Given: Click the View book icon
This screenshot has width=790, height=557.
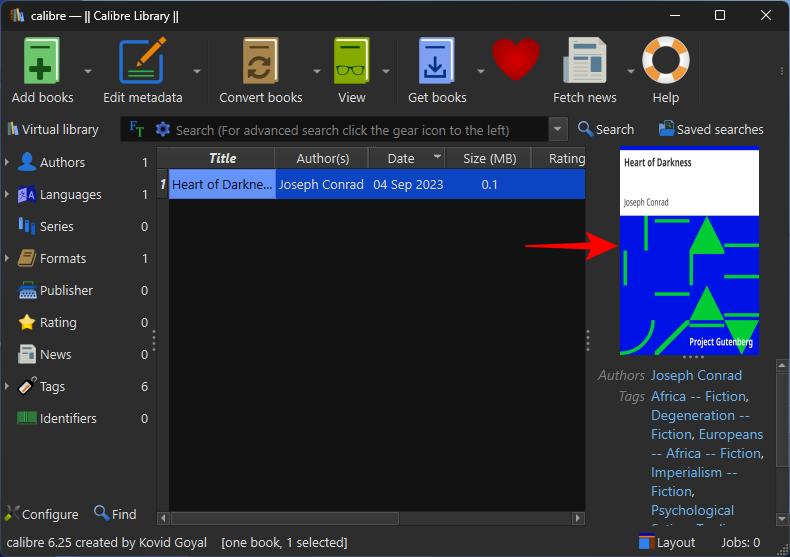Looking at the screenshot, I should 352,60.
